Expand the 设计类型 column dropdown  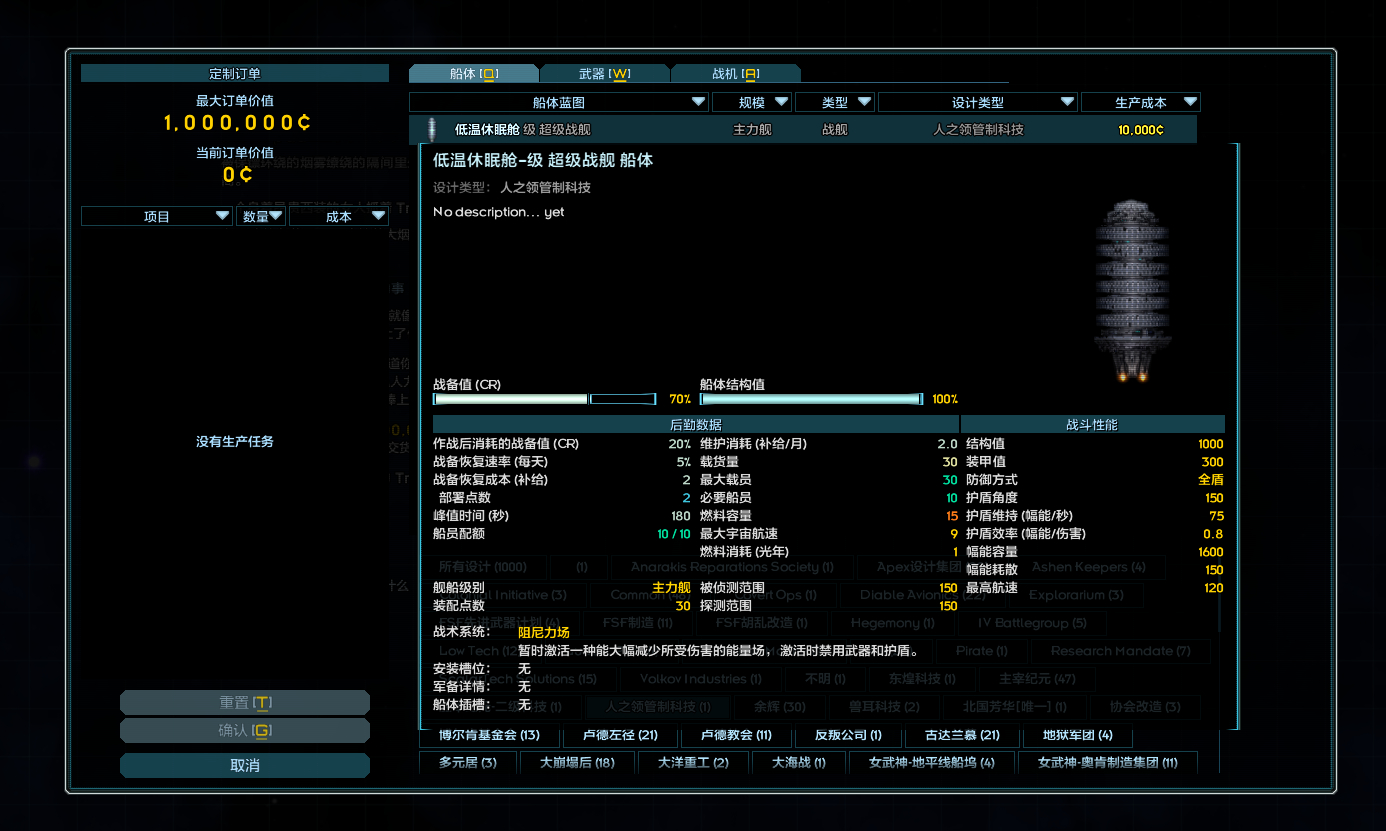click(x=977, y=102)
